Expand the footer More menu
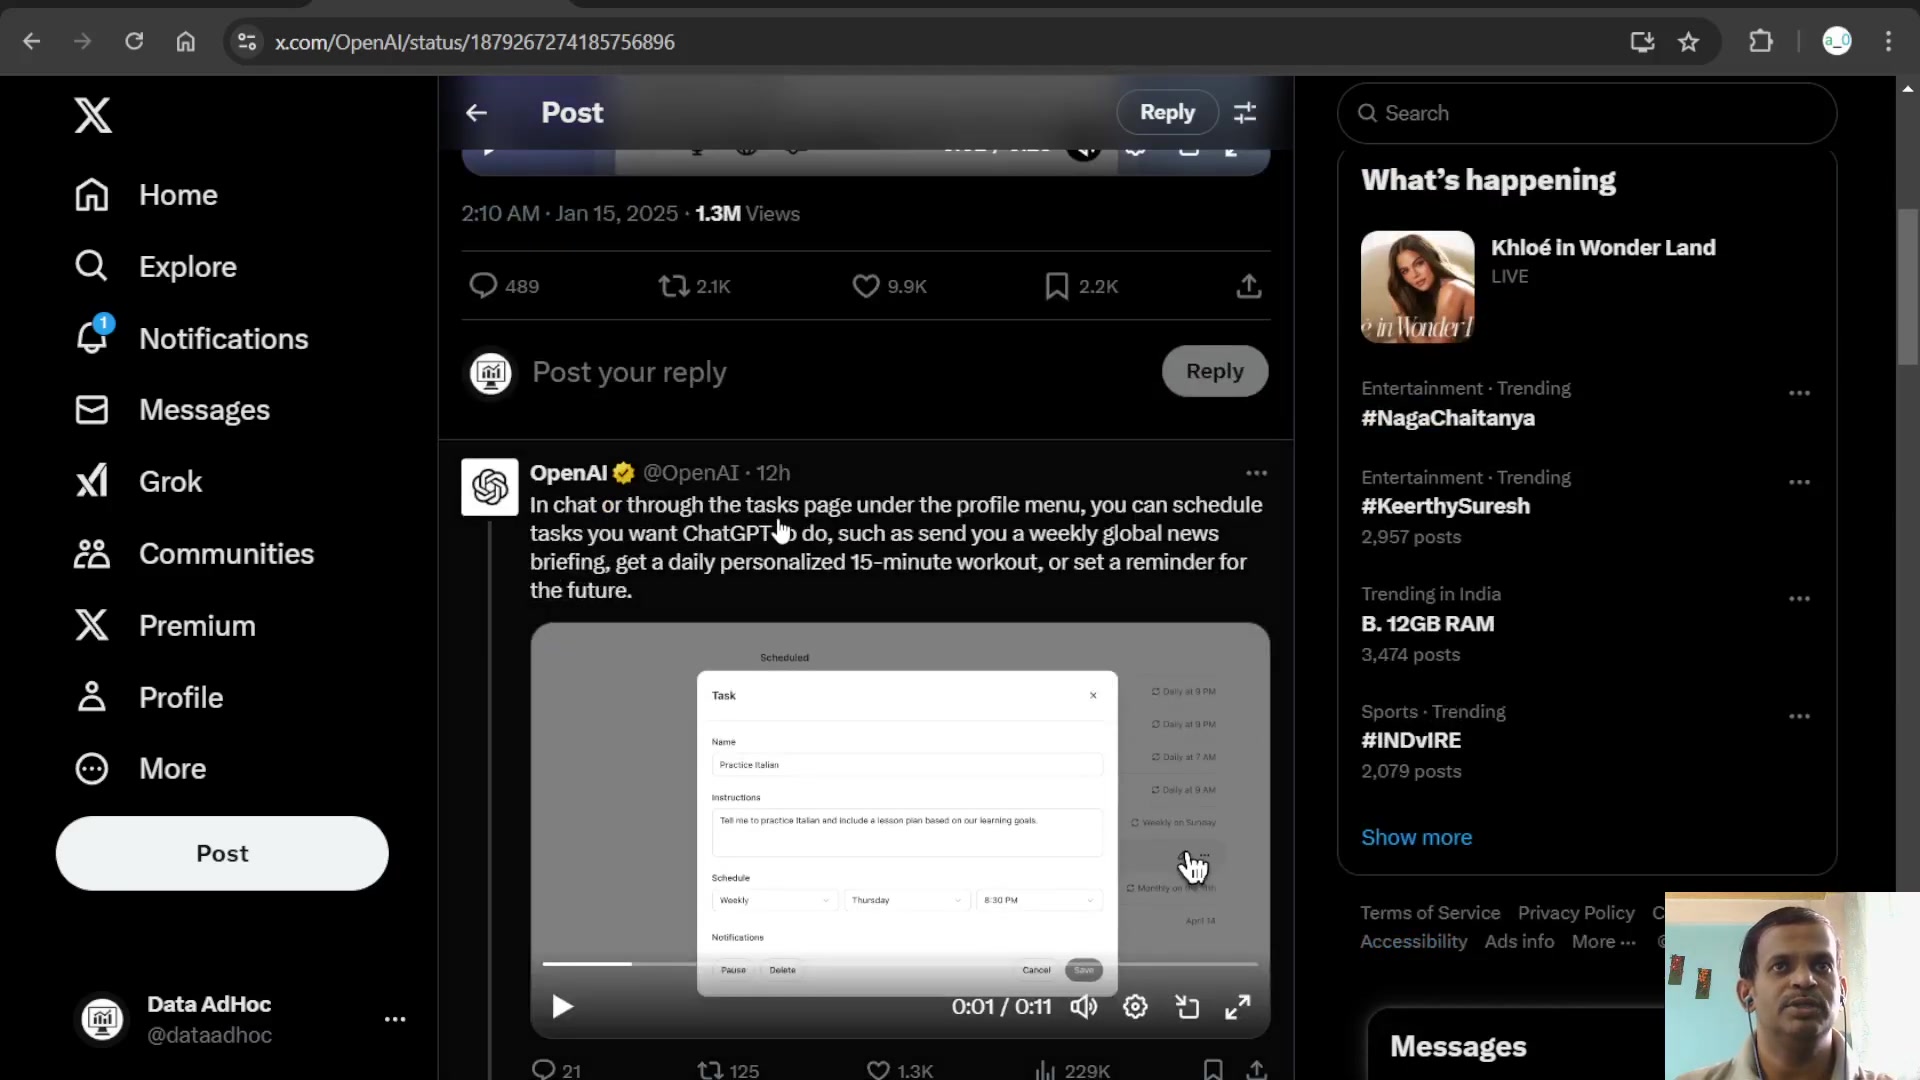Image resolution: width=1920 pixels, height=1080 pixels. pos(1604,942)
